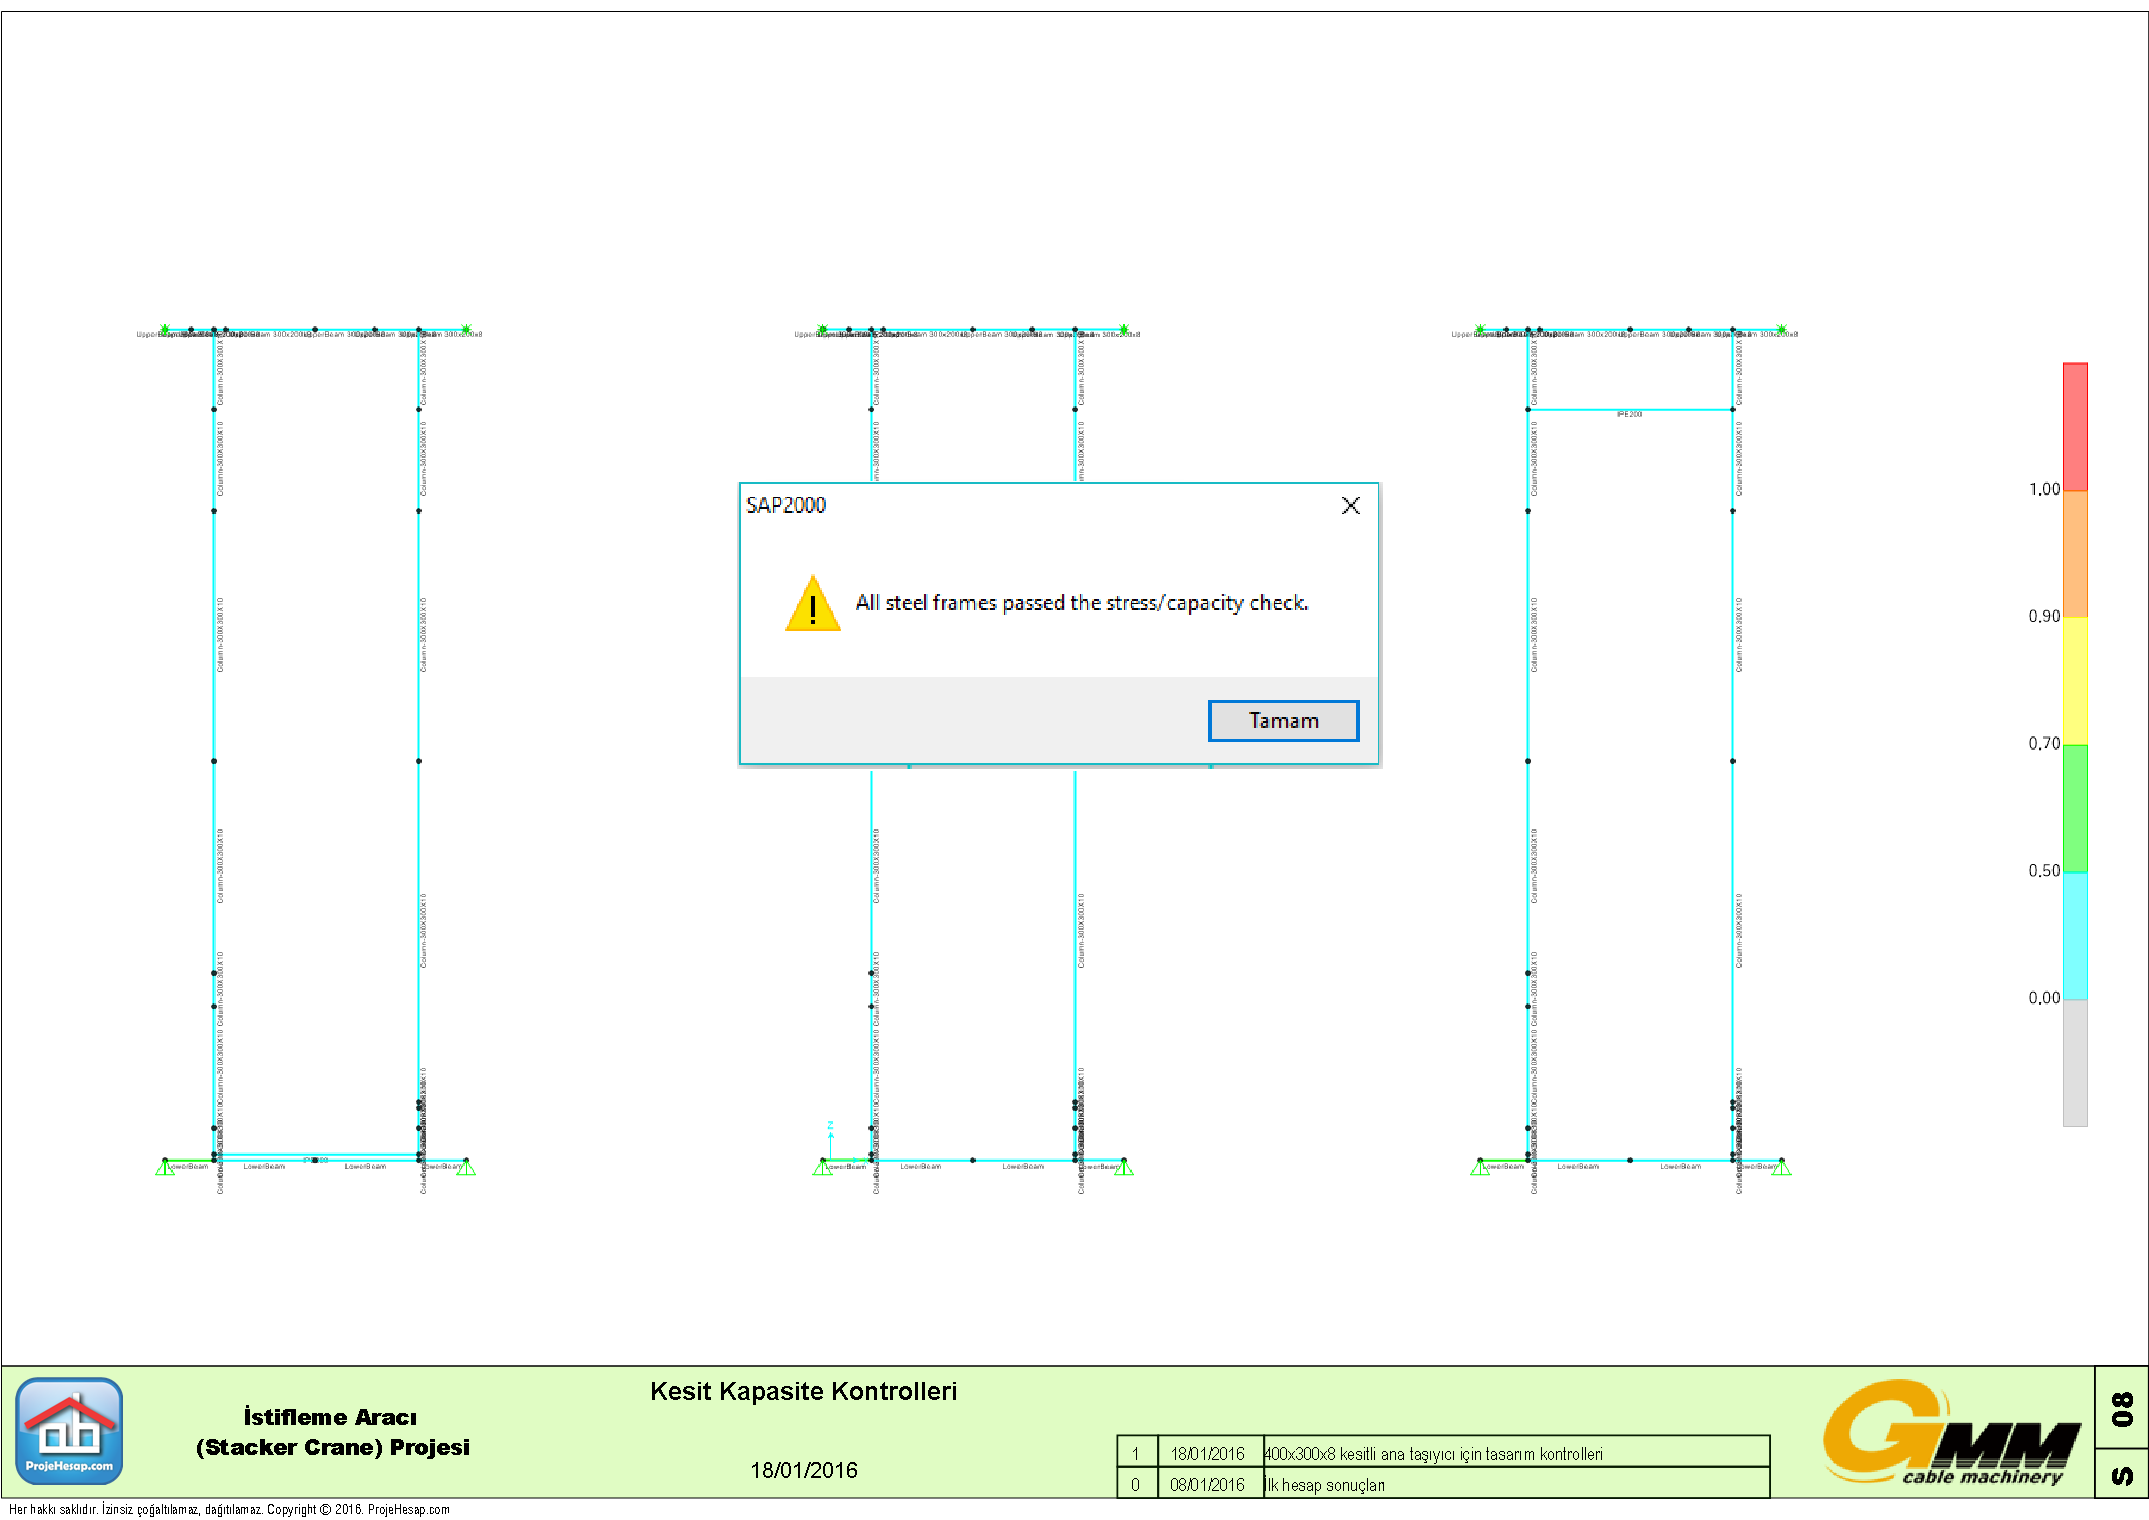Select the cyan legend color band
Screen dimensions: 2149x1520
pyautogui.click(x=2075, y=935)
